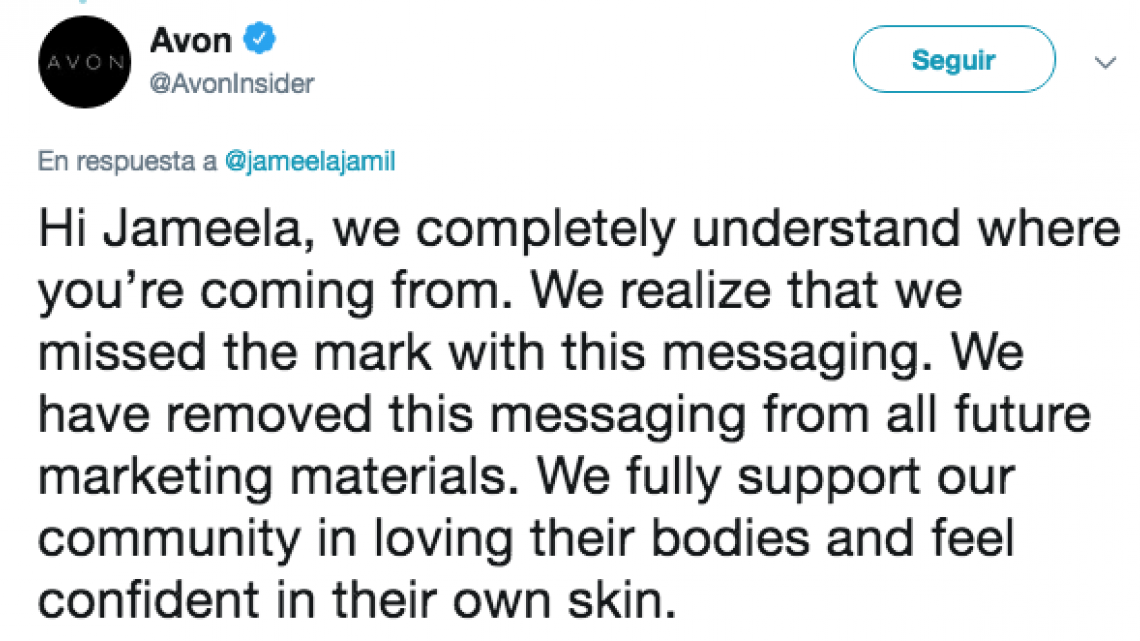Click the text 'you're coming from' in the tweet
The width and height of the screenshot is (1140, 641).
click(275, 292)
